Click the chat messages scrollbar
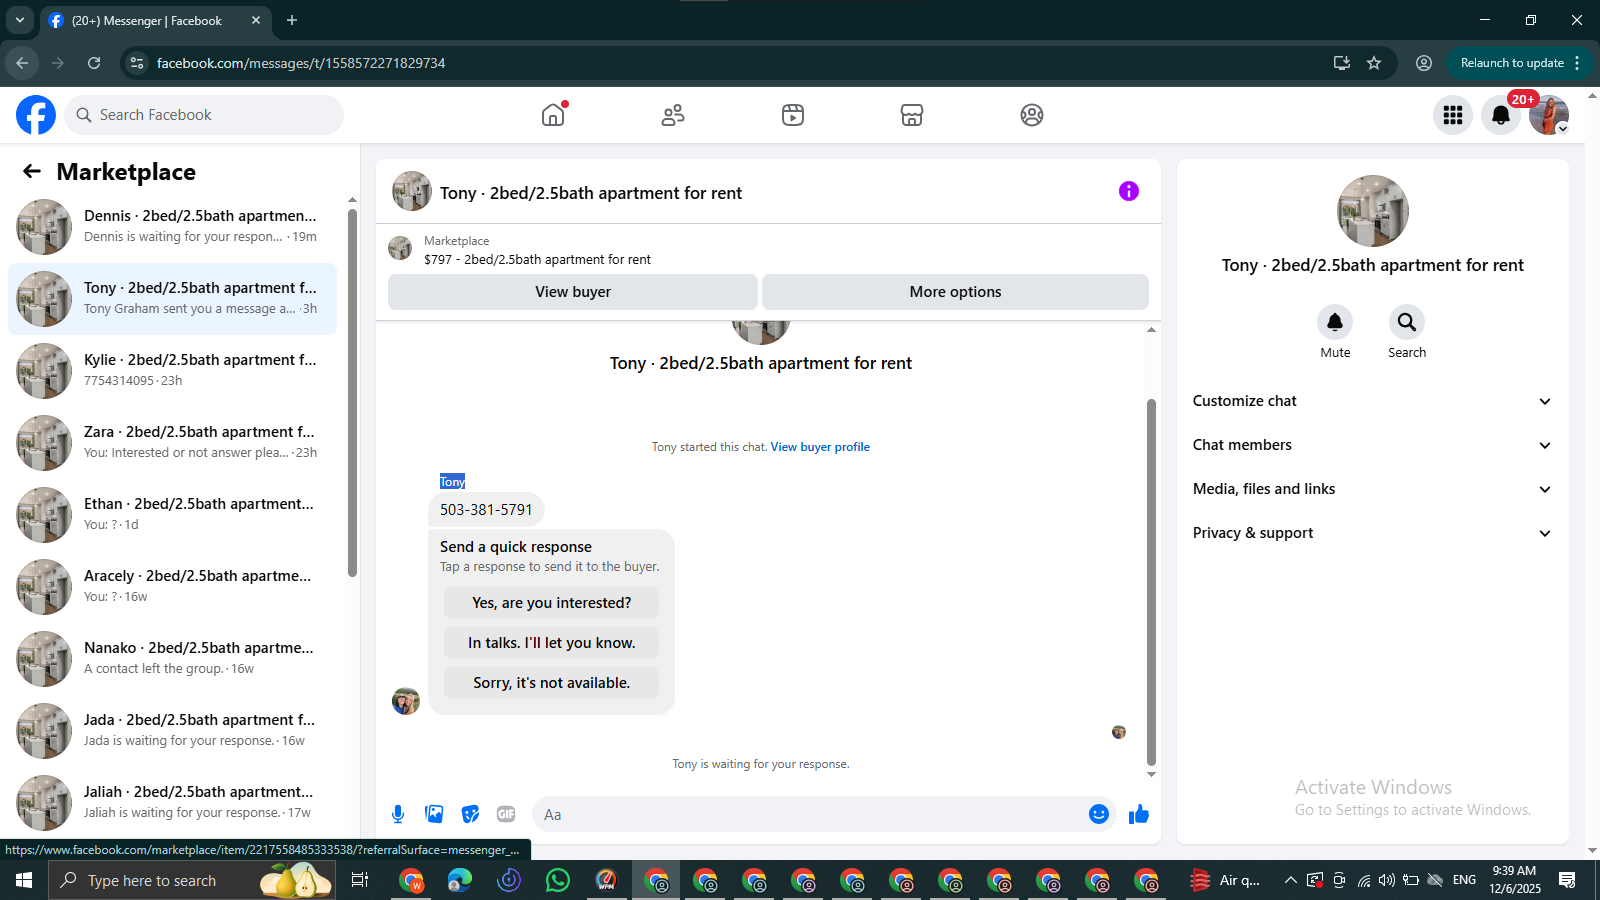Image resolution: width=1600 pixels, height=900 pixels. (x=1151, y=581)
